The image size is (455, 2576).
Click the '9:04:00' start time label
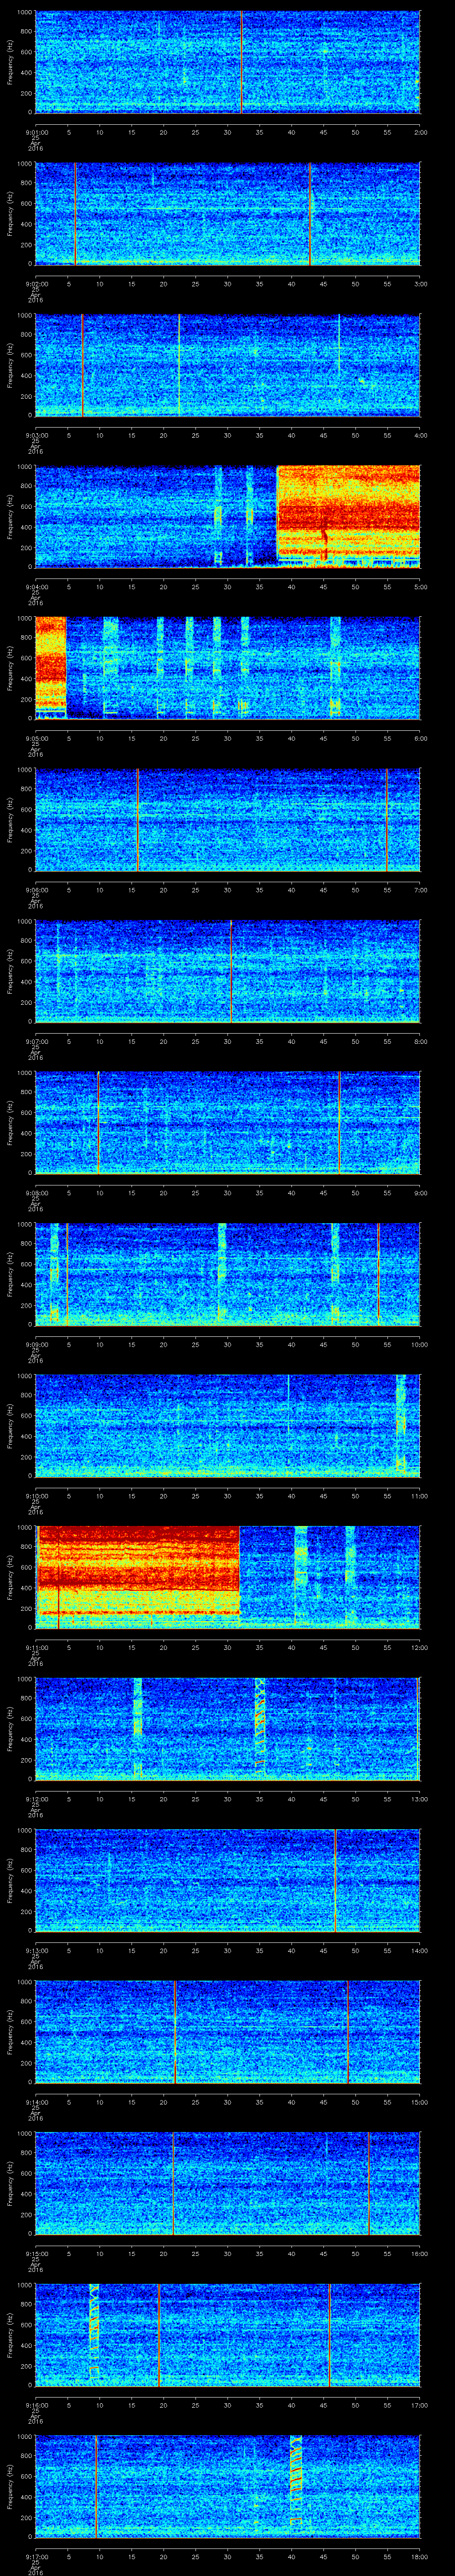(36, 586)
